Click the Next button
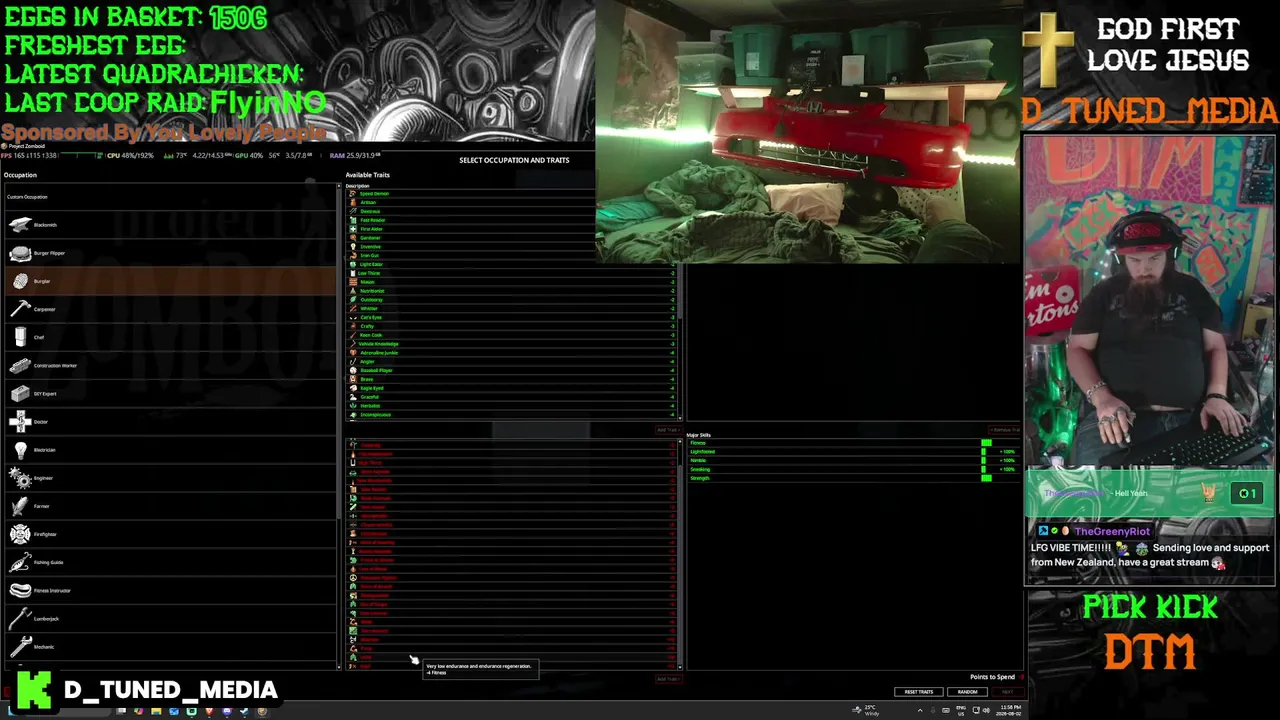The height and width of the screenshot is (720, 1280). [1007, 692]
